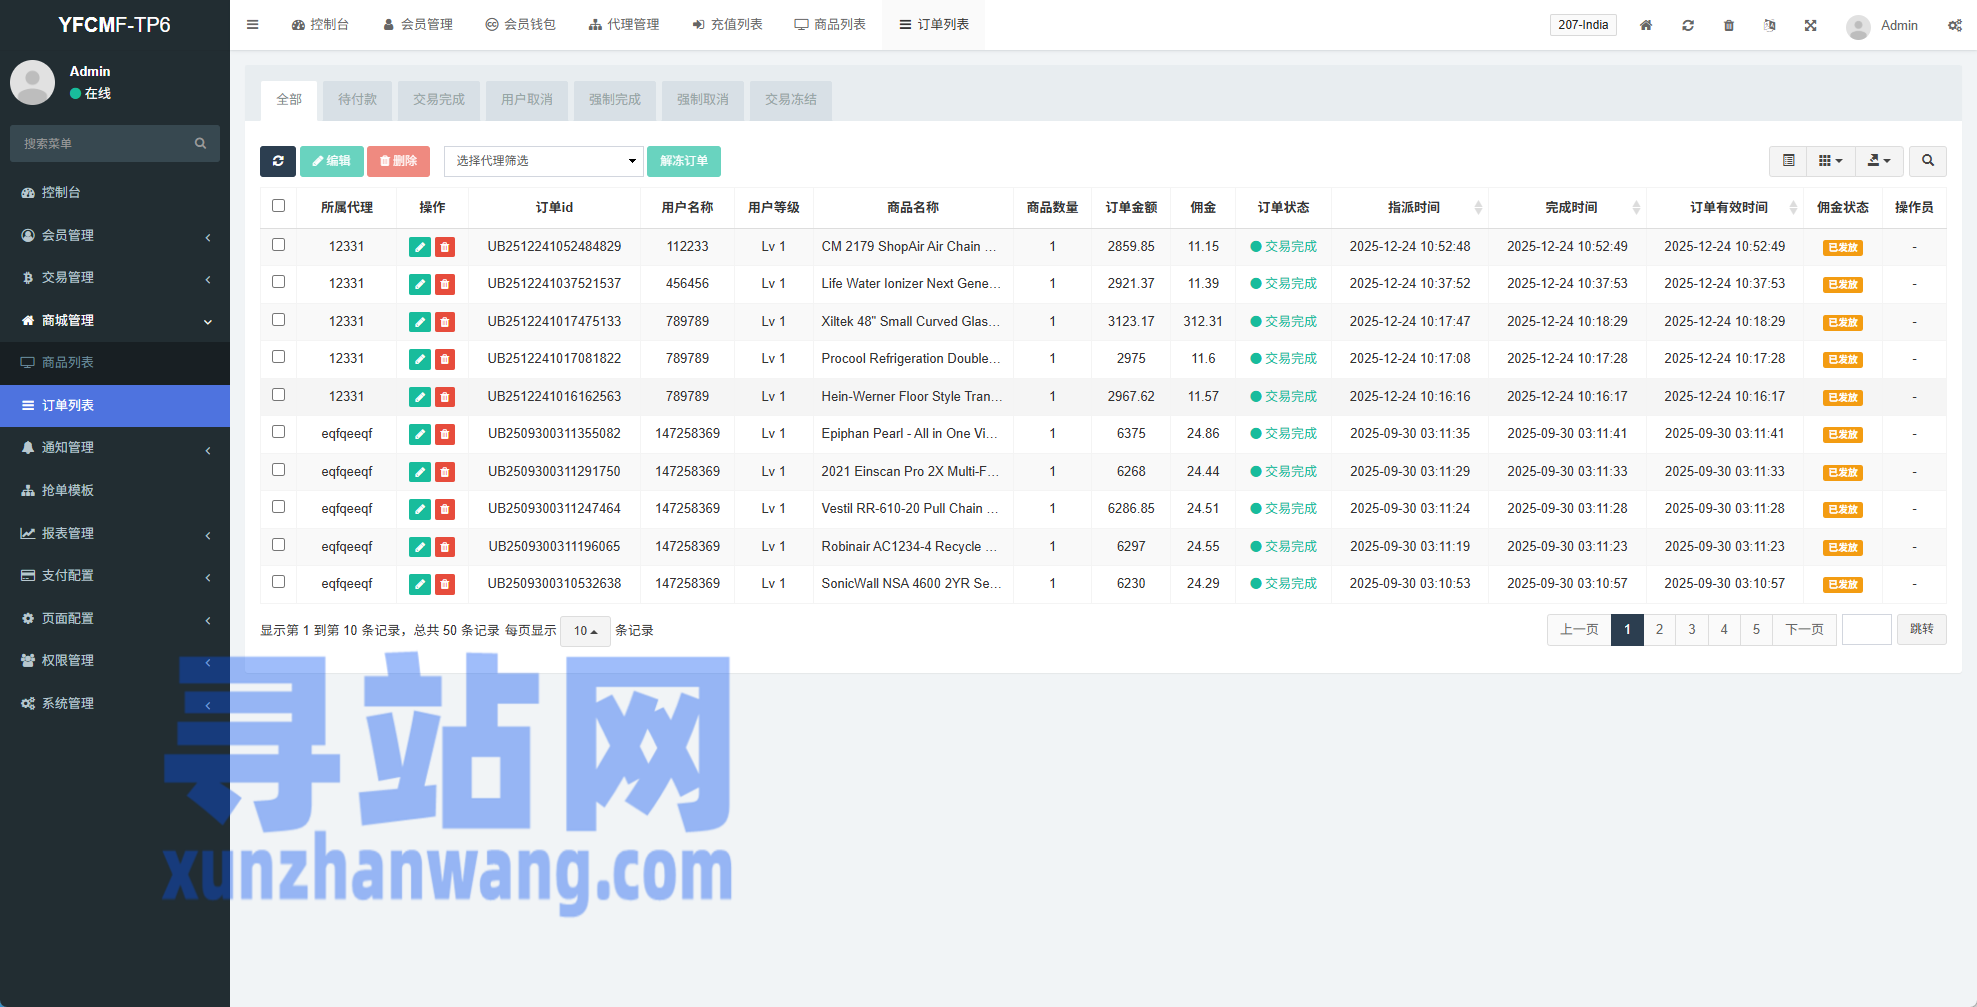Go to page 3 of results
The width and height of the screenshot is (1977, 1007).
tap(1692, 630)
